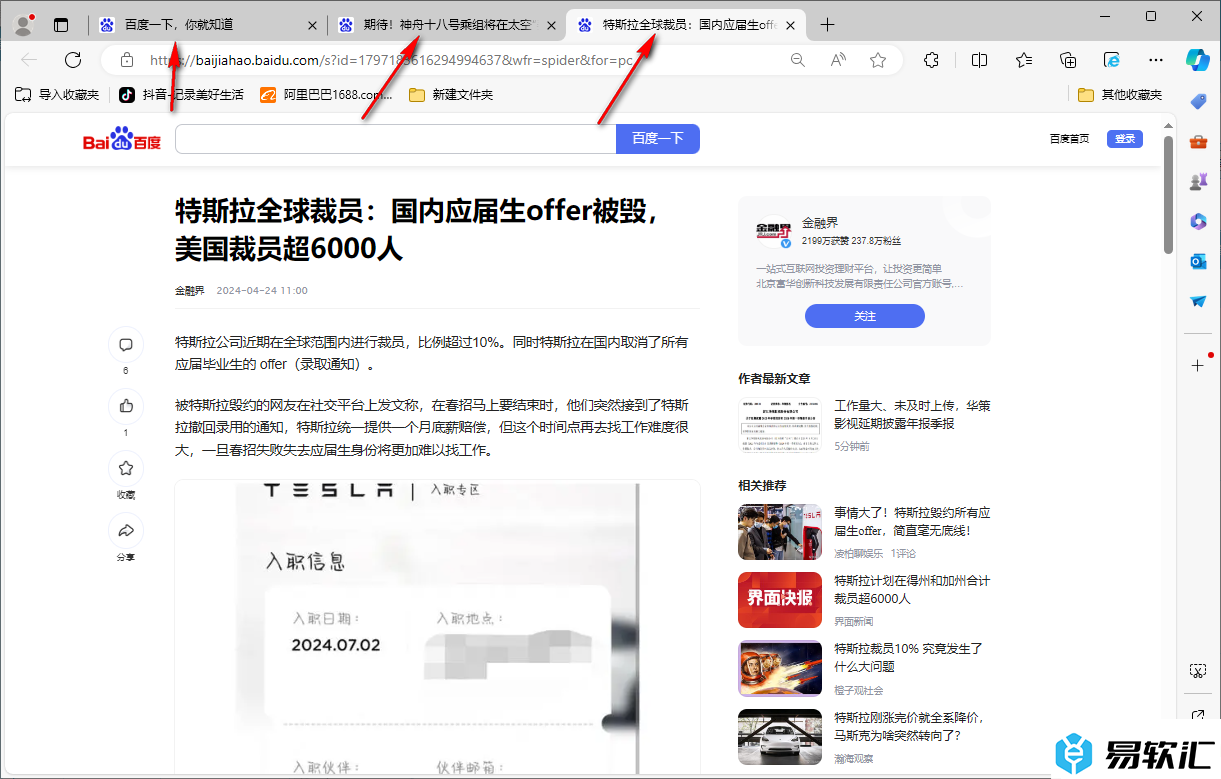Collect the article with 收藏 star
This screenshot has height=779, width=1221.
tap(126, 468)
